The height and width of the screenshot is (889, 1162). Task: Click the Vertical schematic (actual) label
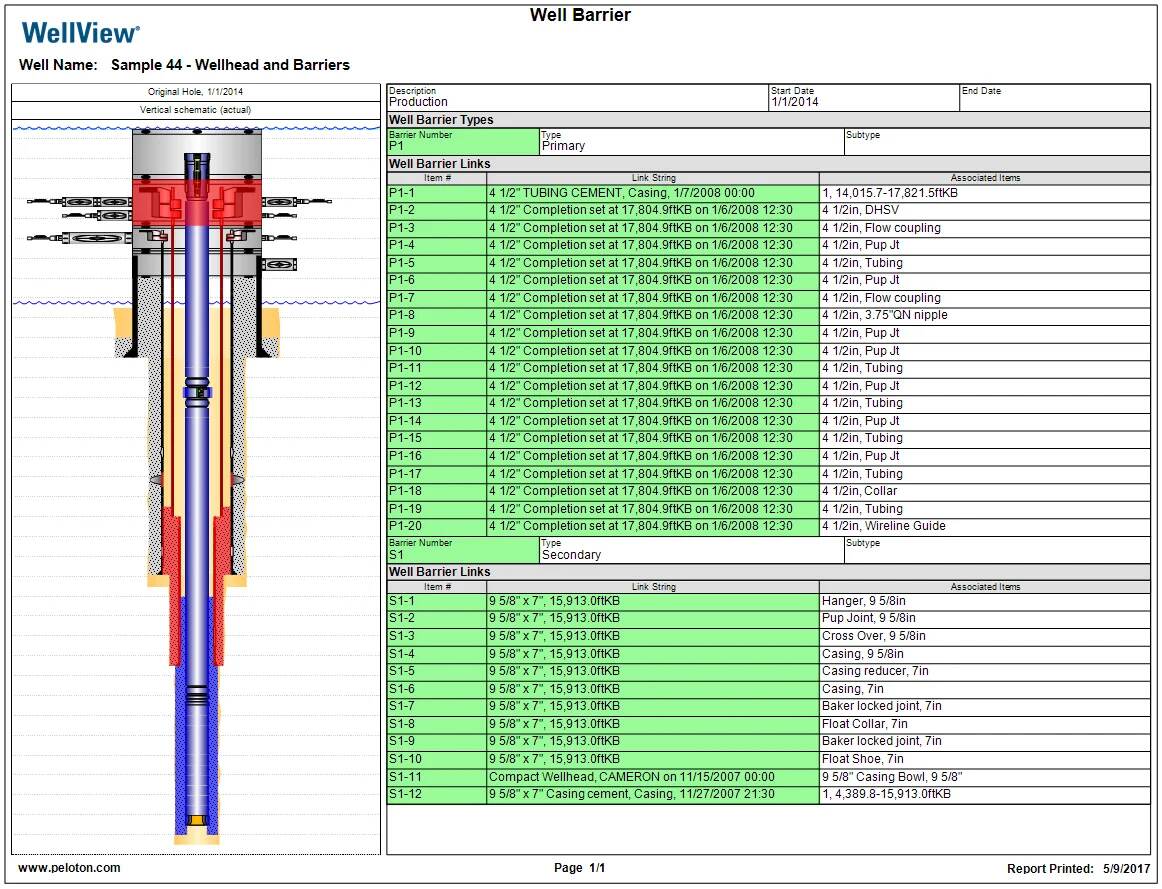196,108
